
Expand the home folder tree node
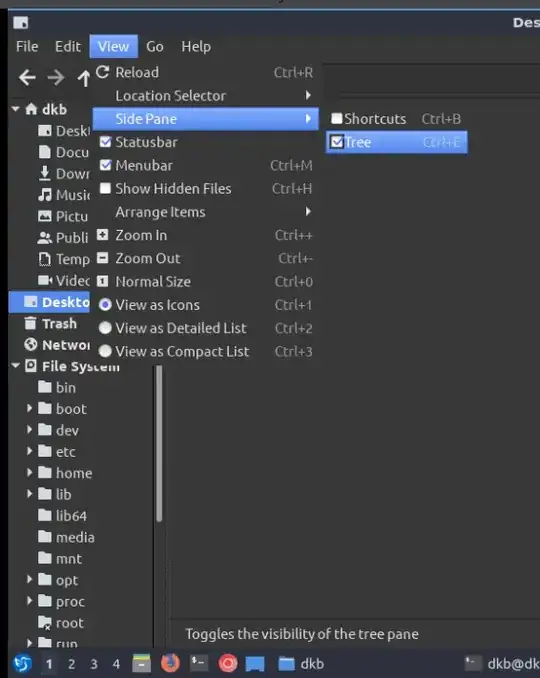click(29, 472)
